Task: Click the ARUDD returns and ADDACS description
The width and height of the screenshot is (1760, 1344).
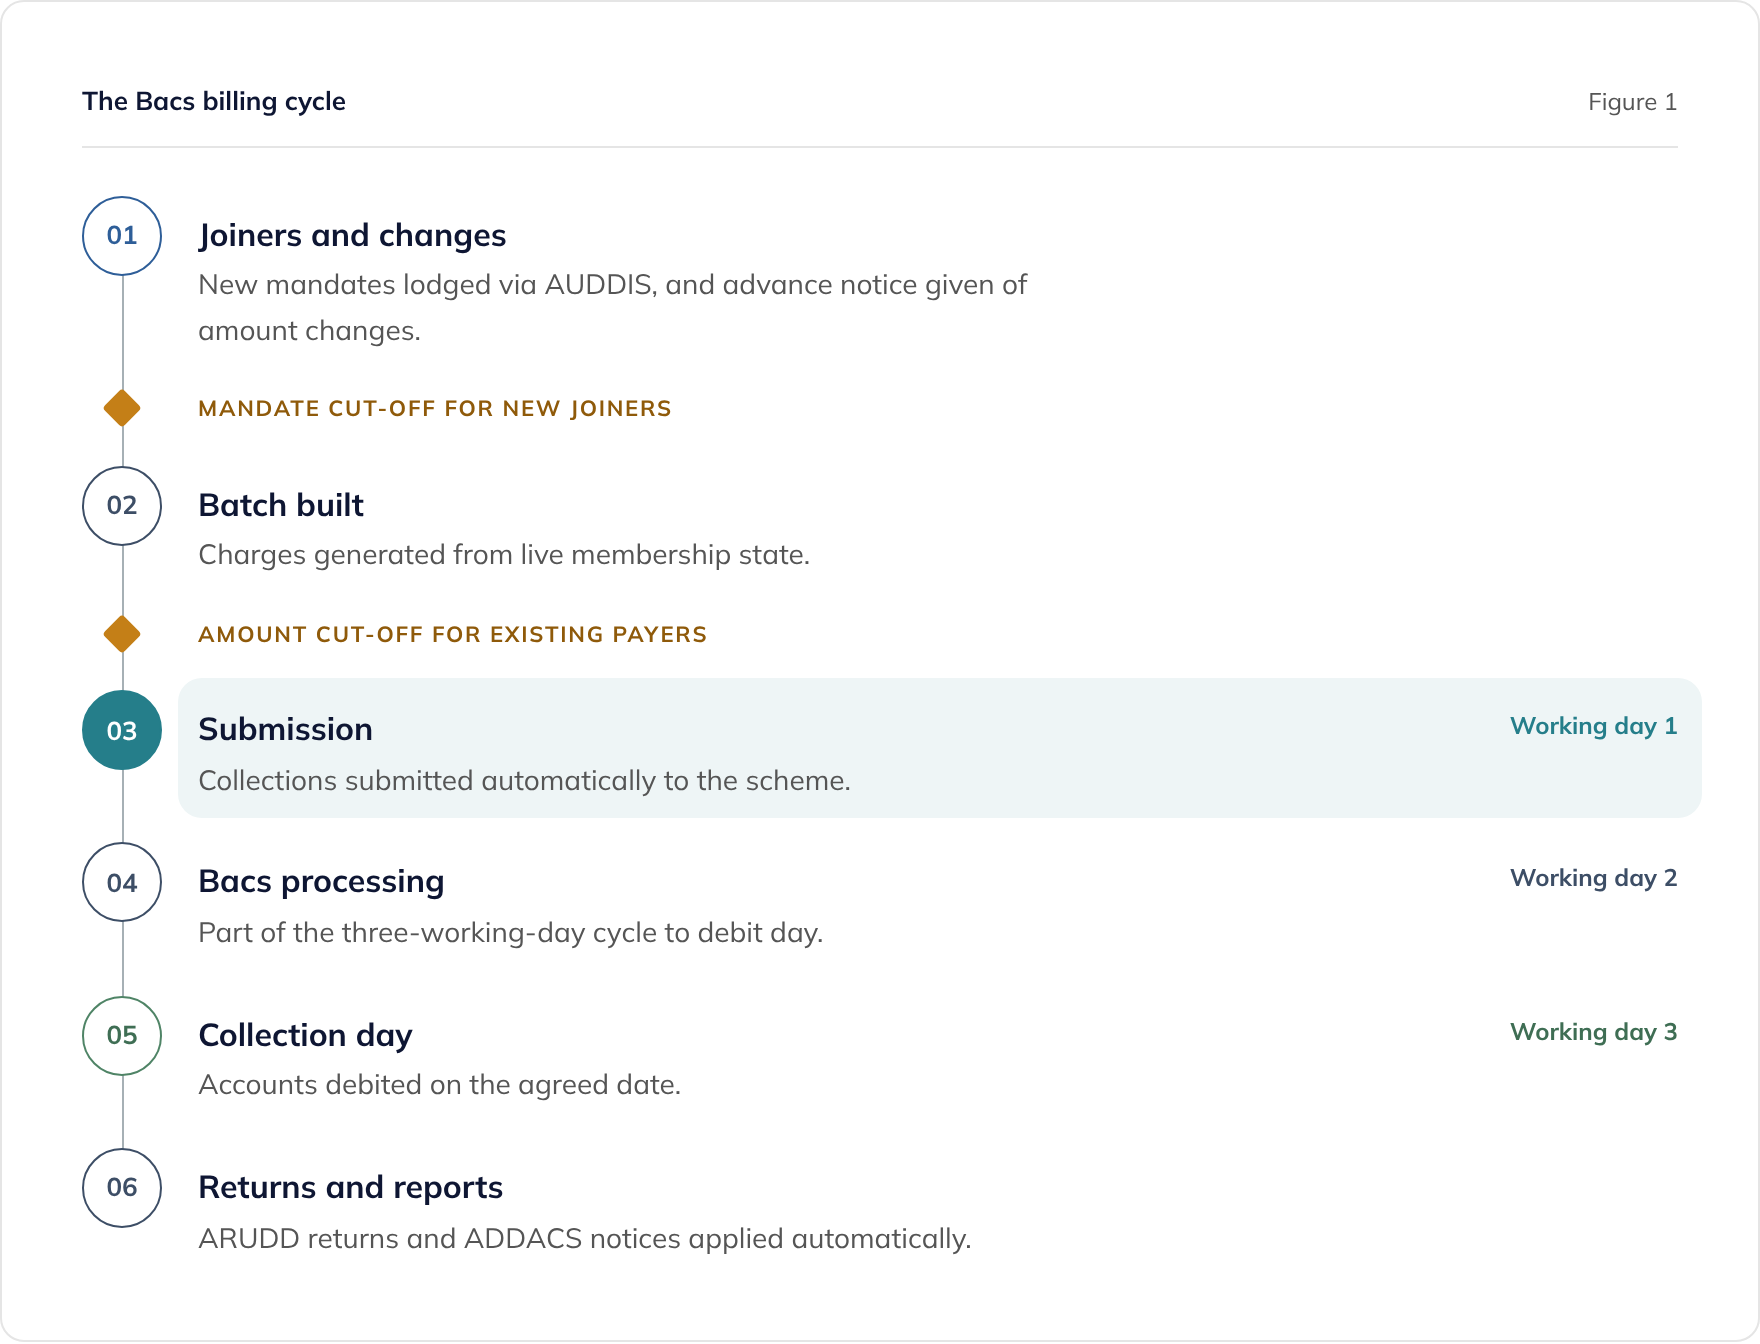Action: 585,1239
